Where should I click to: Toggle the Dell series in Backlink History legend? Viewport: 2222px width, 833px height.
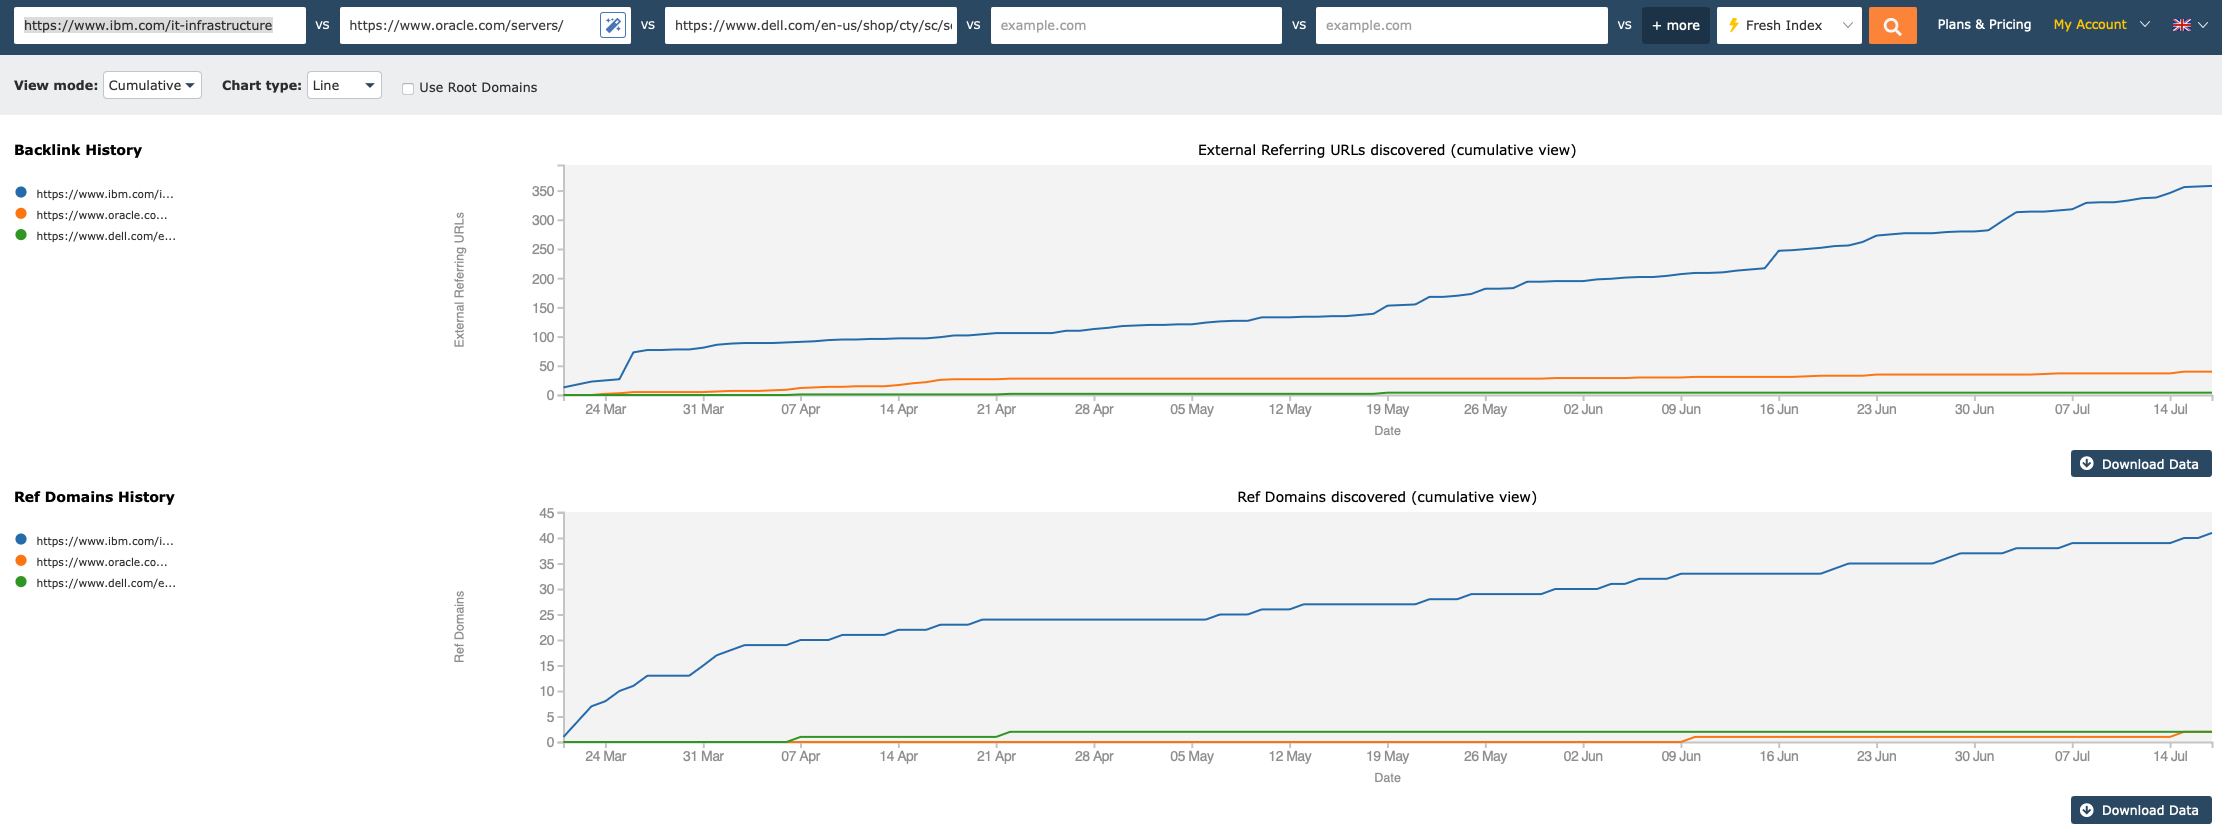point(105,236)
